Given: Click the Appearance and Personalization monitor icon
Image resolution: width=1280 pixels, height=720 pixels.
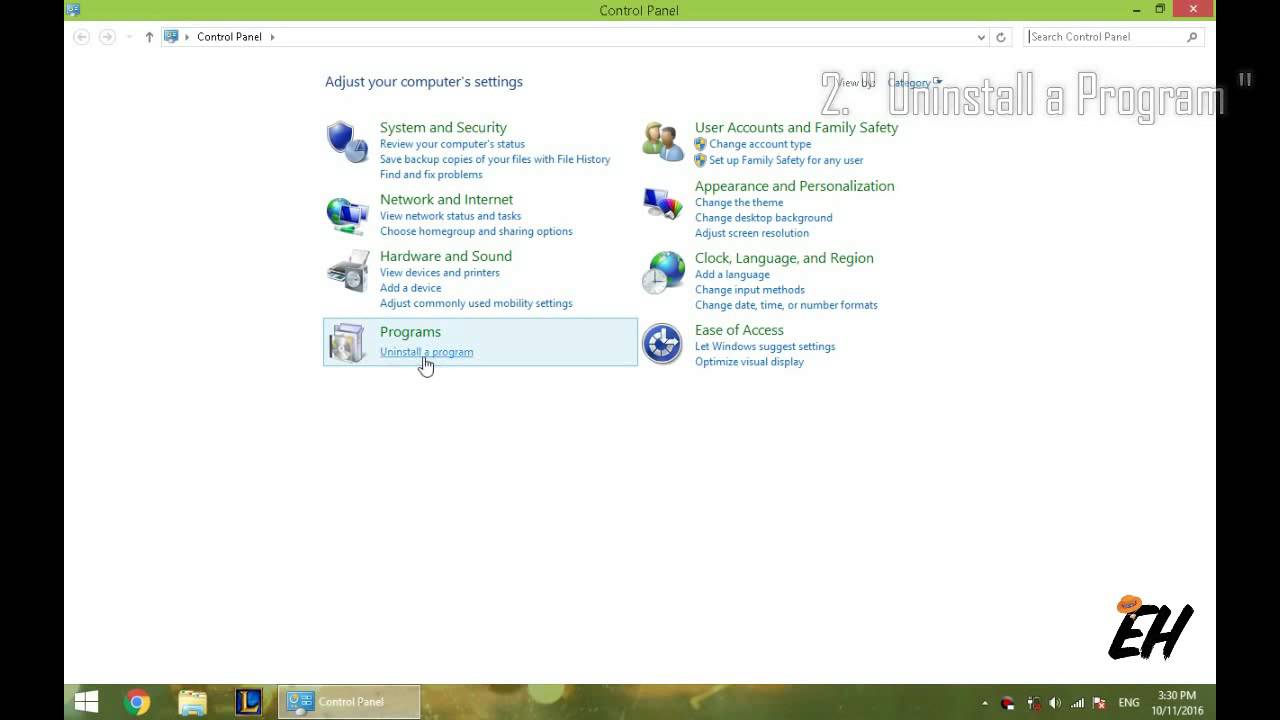Looking at the screenshot, I should pyautogui.click(x=662, y=204).
